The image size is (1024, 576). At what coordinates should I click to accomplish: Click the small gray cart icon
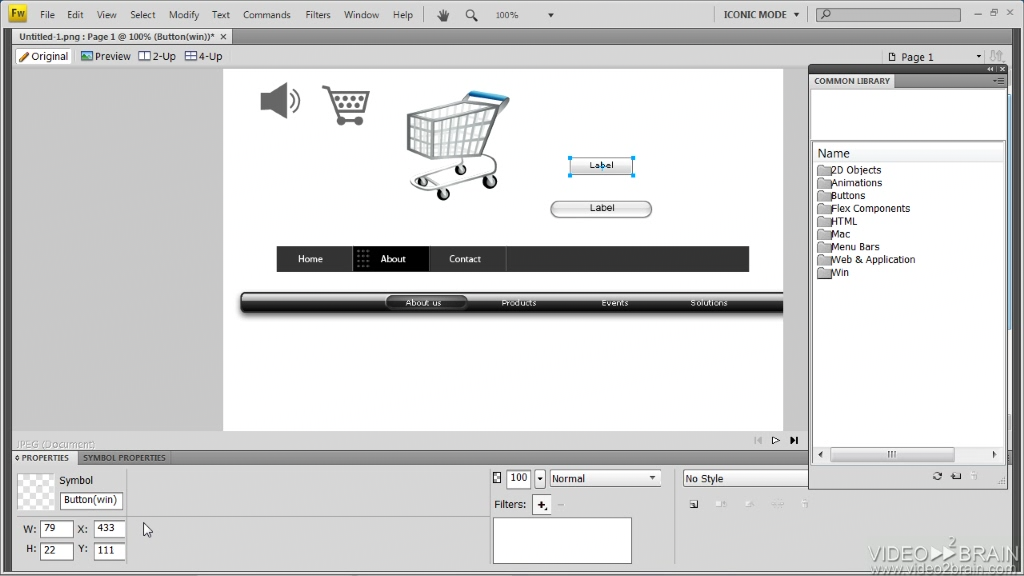pos(346,105)
